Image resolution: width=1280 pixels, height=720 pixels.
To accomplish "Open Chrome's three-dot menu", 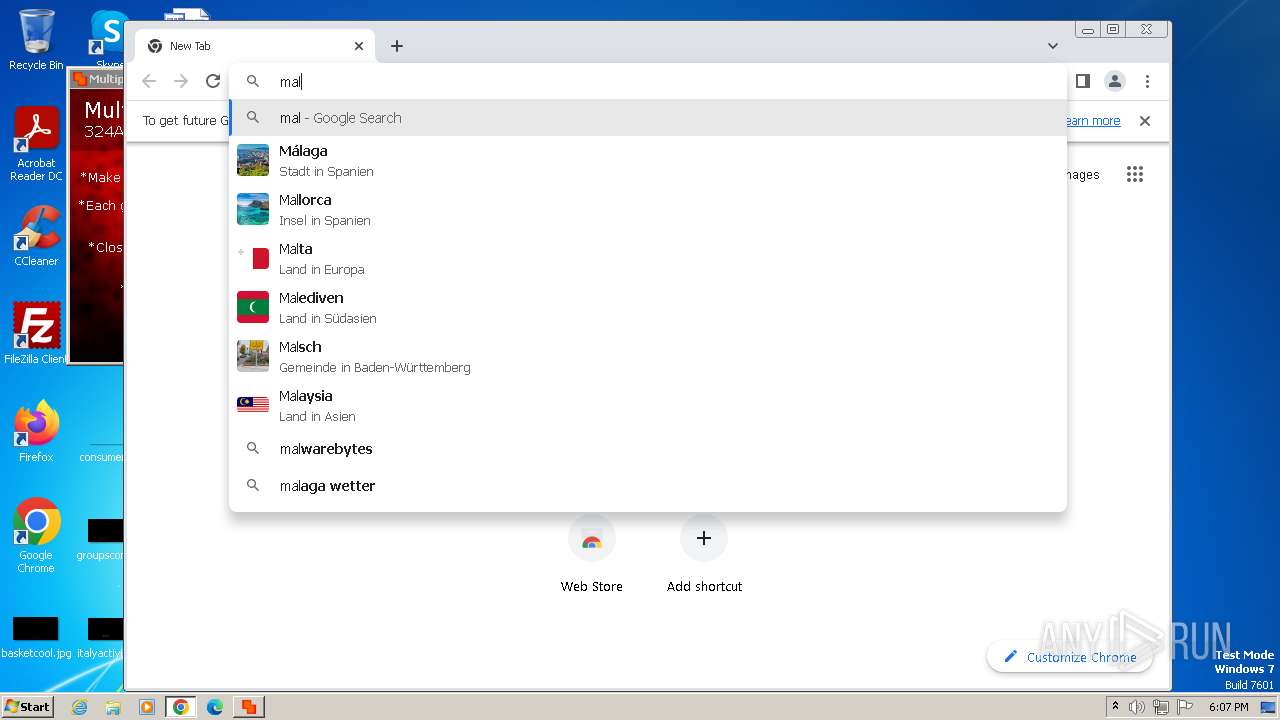I will click(1147, 81).
